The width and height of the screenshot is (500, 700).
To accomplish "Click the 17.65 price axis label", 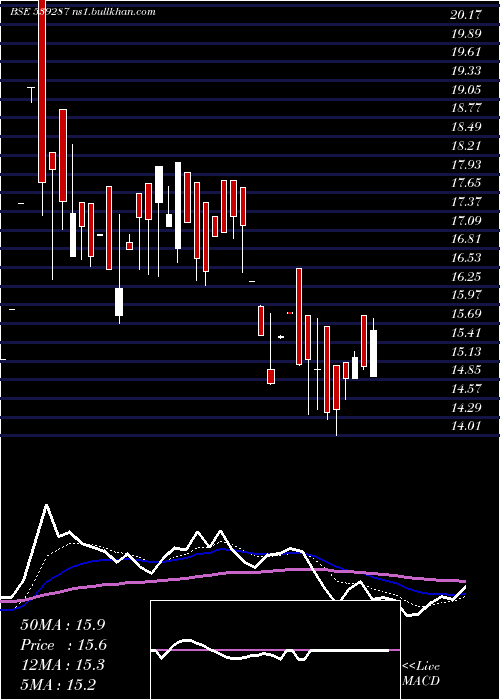I will pyautogui.click(x=466, y=183).
